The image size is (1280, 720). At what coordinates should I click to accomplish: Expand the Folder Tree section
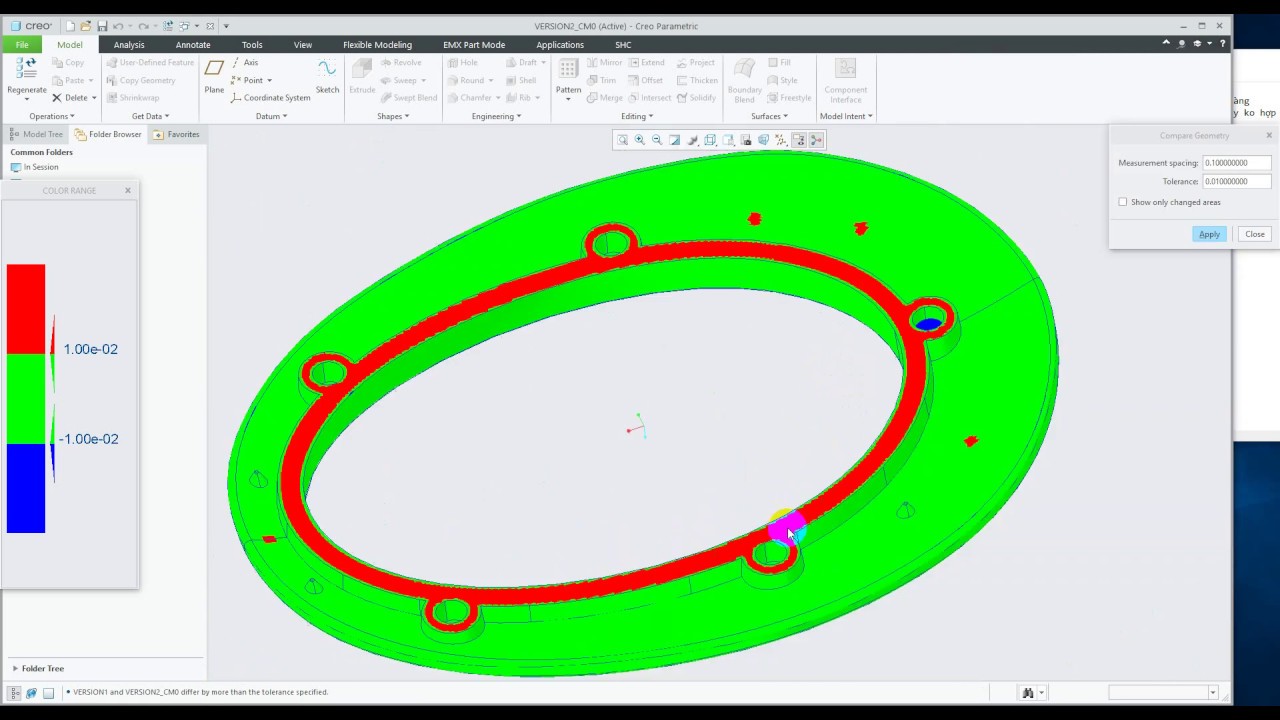point(15,668)
